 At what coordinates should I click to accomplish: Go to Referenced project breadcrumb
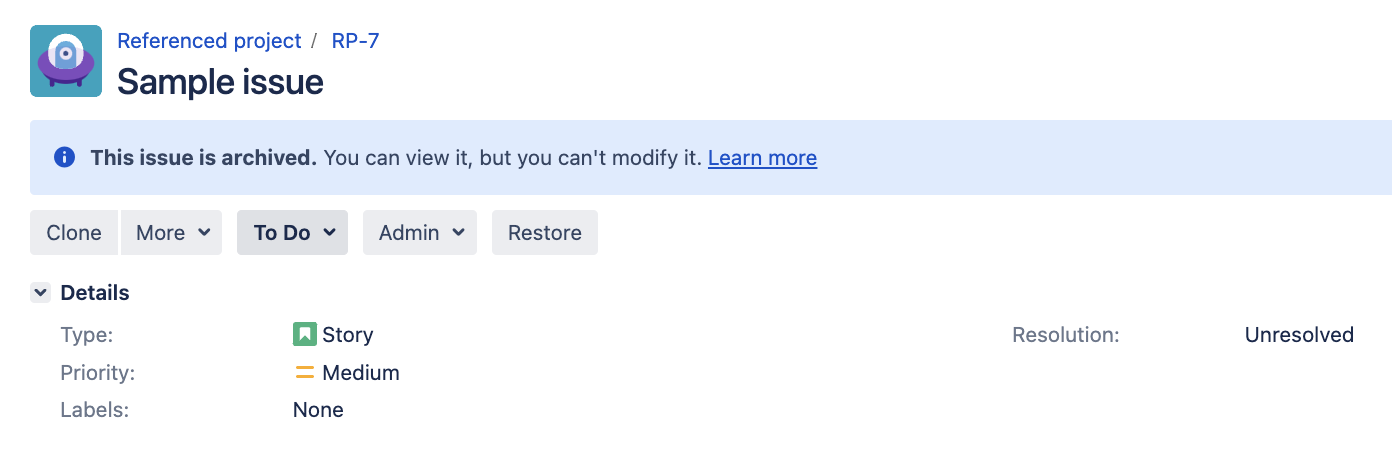click(209, 41)
